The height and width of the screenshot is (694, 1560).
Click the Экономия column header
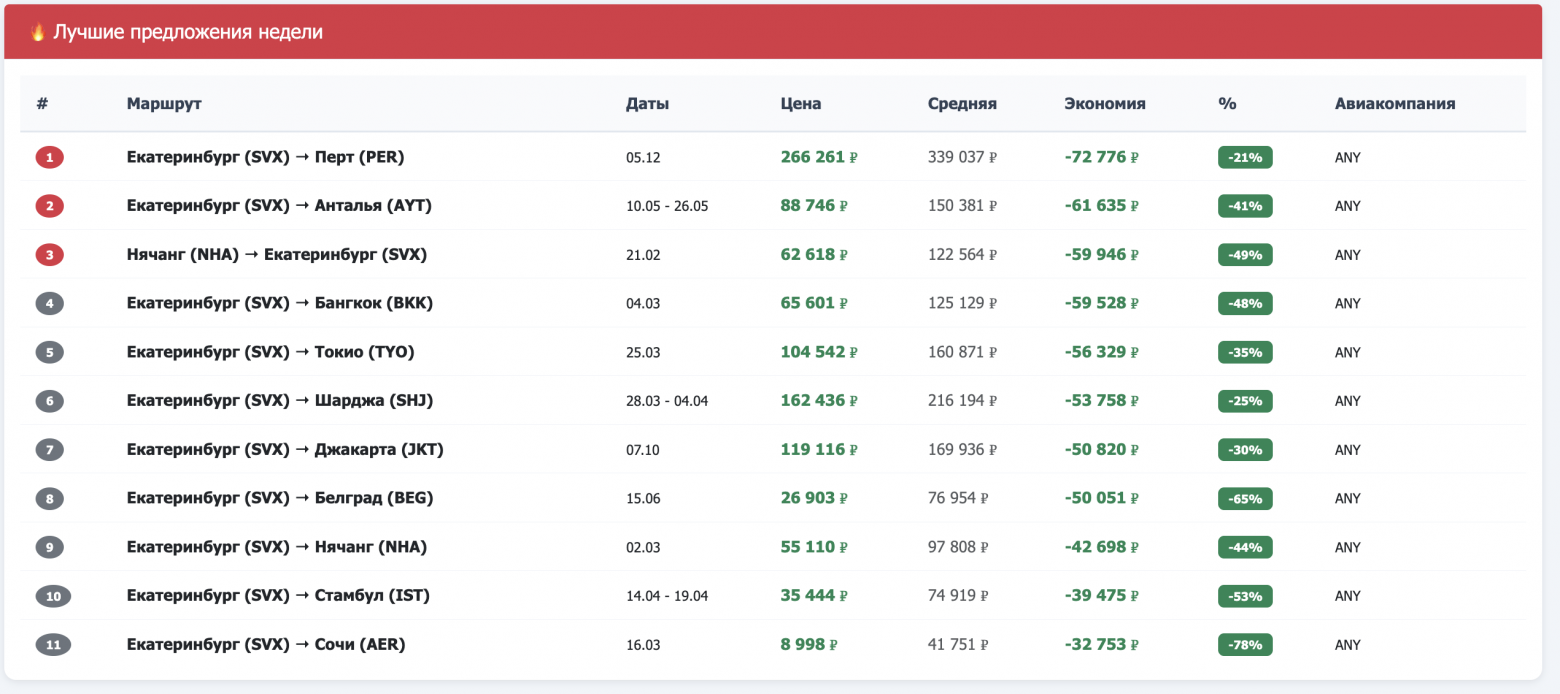[1104, 103]
